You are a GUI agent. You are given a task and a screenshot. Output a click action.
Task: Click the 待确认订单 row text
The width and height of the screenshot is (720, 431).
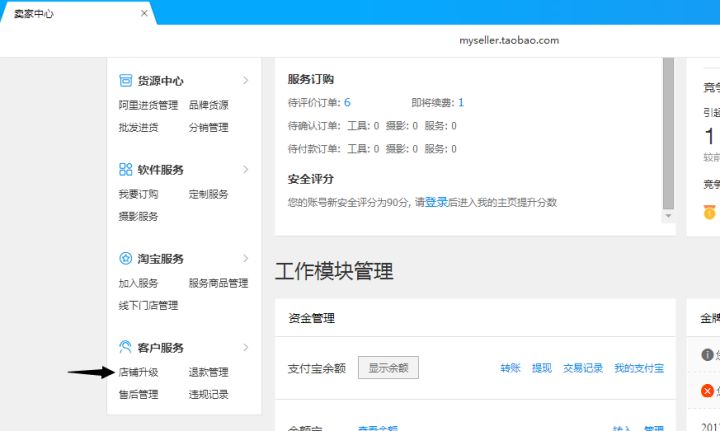tap(372, 126)
